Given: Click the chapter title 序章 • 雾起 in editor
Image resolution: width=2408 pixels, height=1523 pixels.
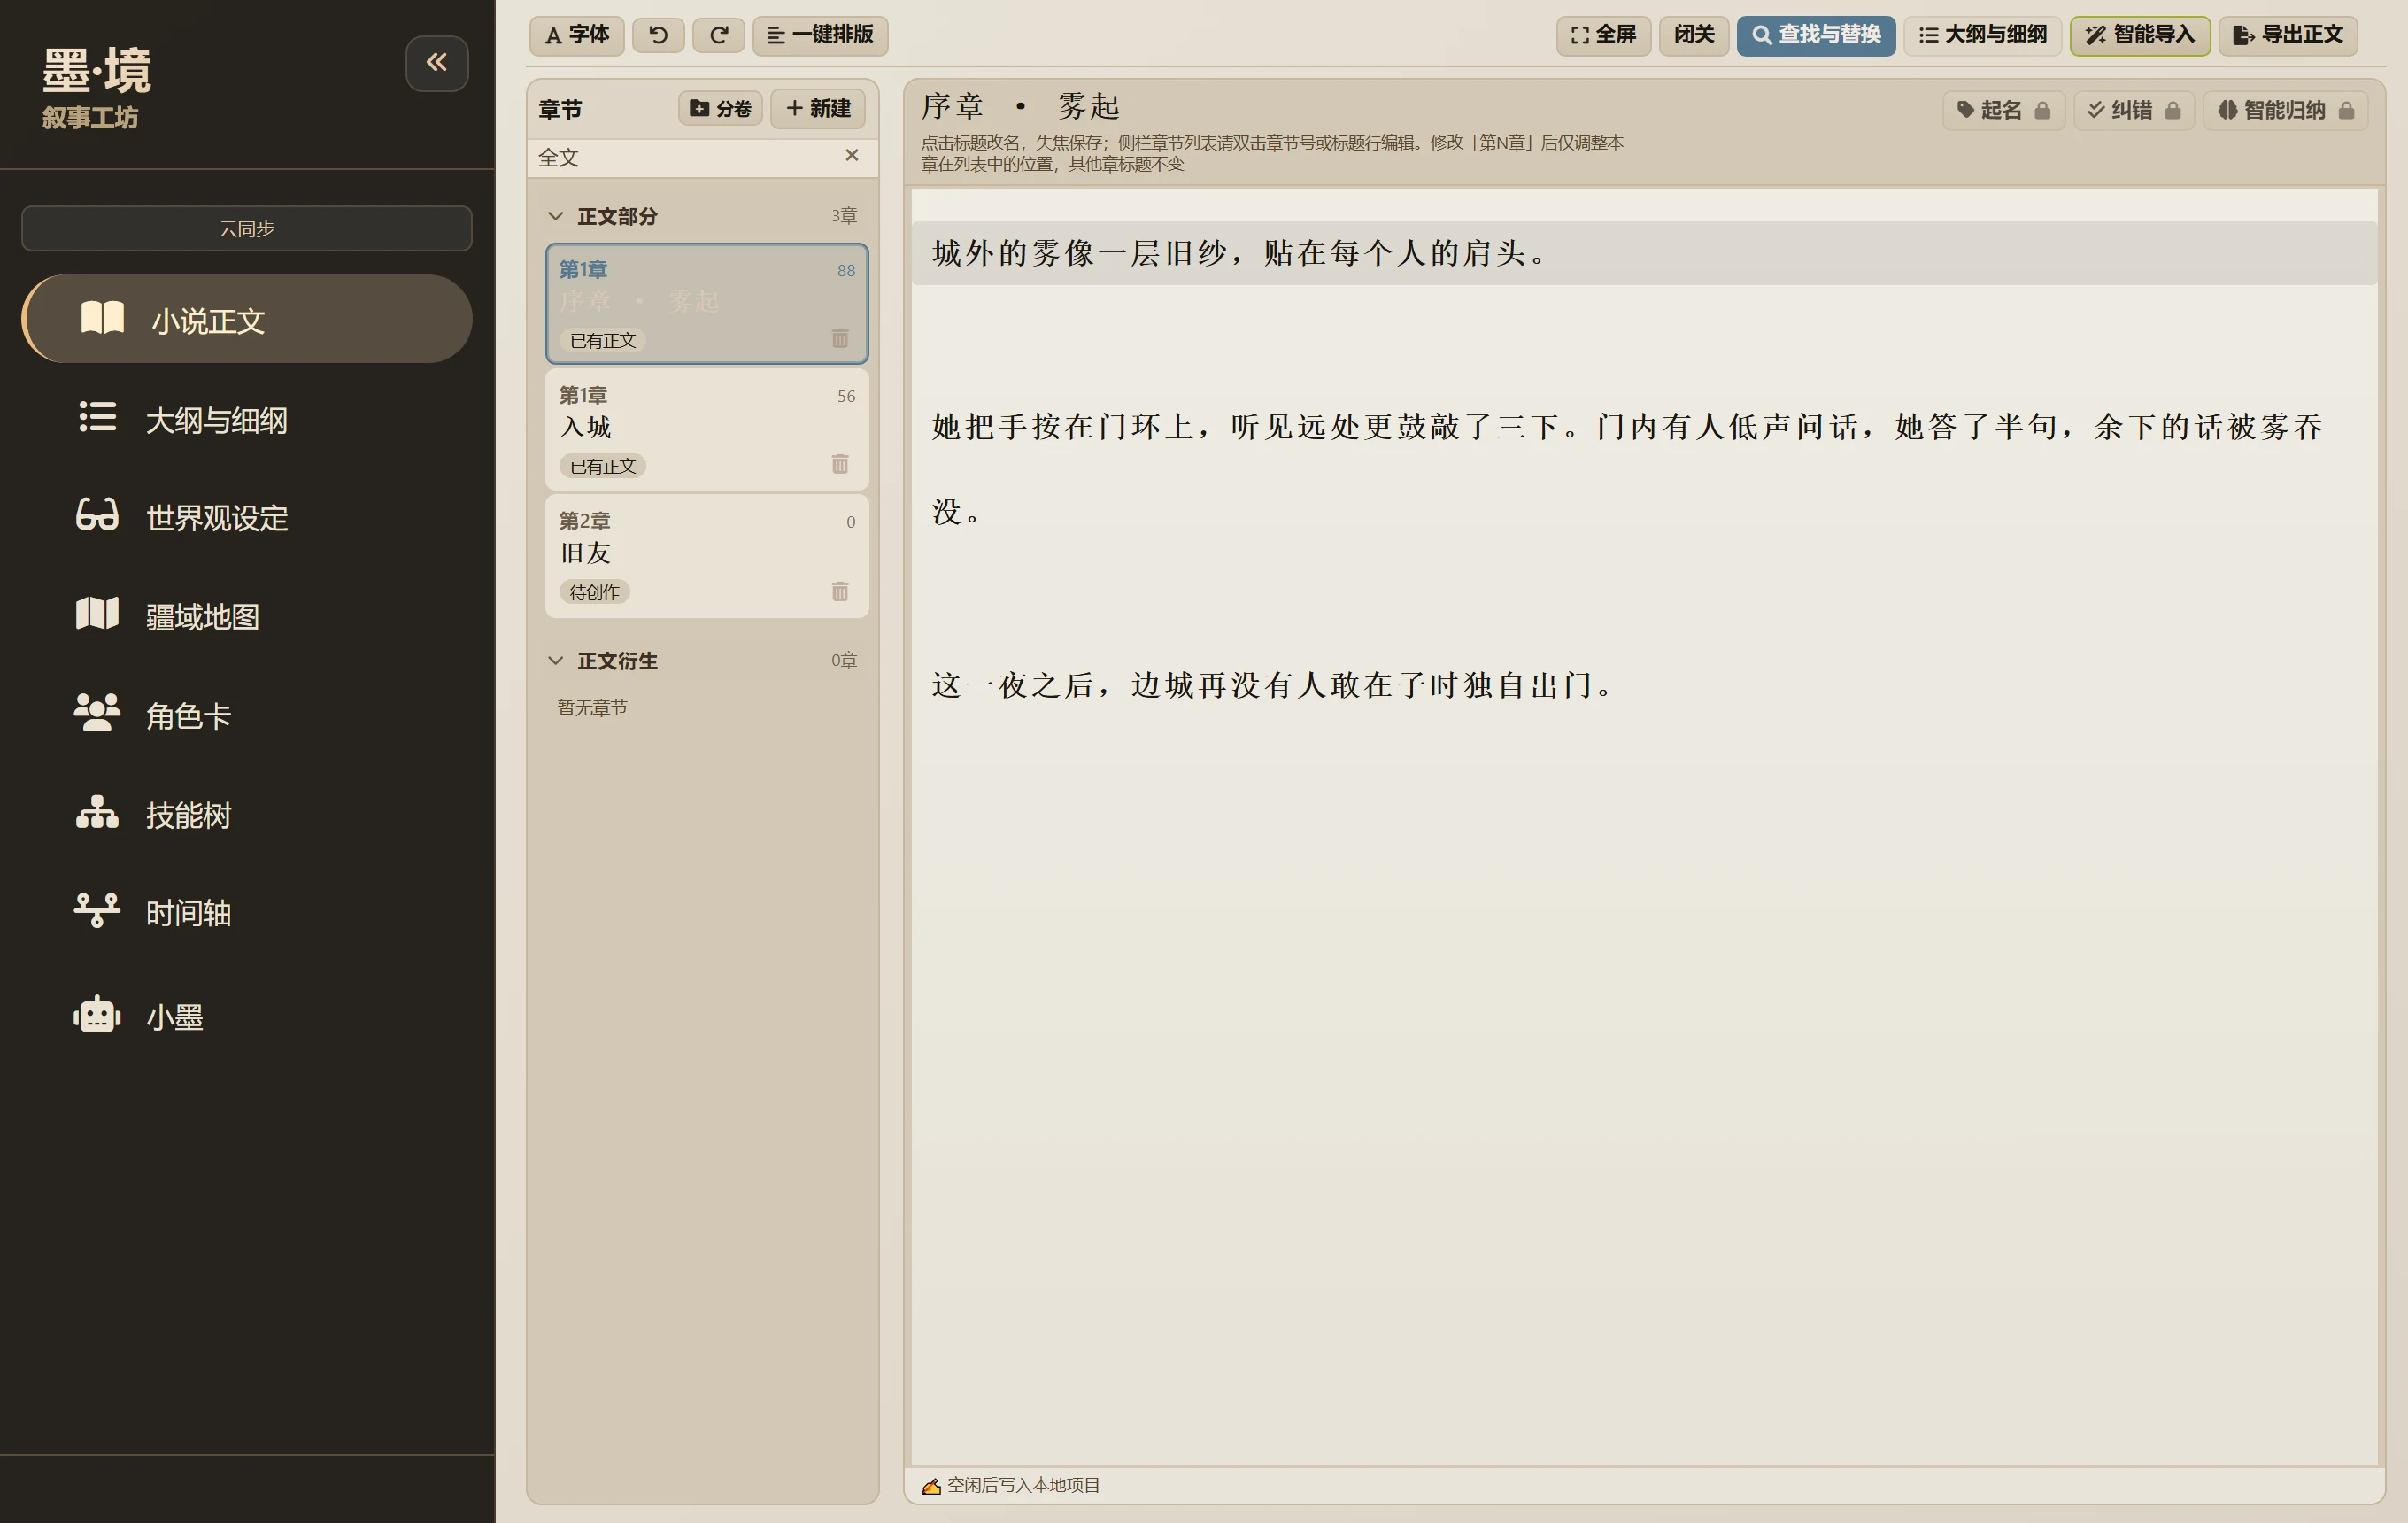Looking at the screenshot, I should (1021, 106).
